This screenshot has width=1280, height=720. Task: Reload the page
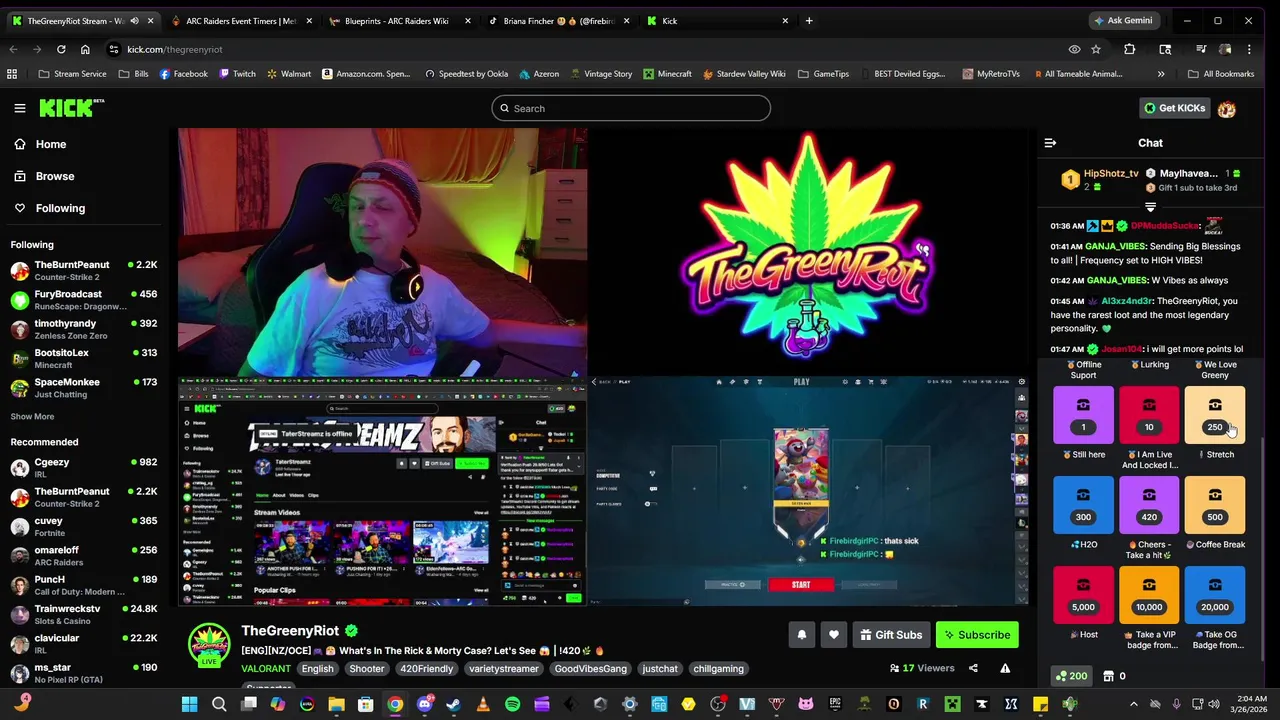[61, 49]
